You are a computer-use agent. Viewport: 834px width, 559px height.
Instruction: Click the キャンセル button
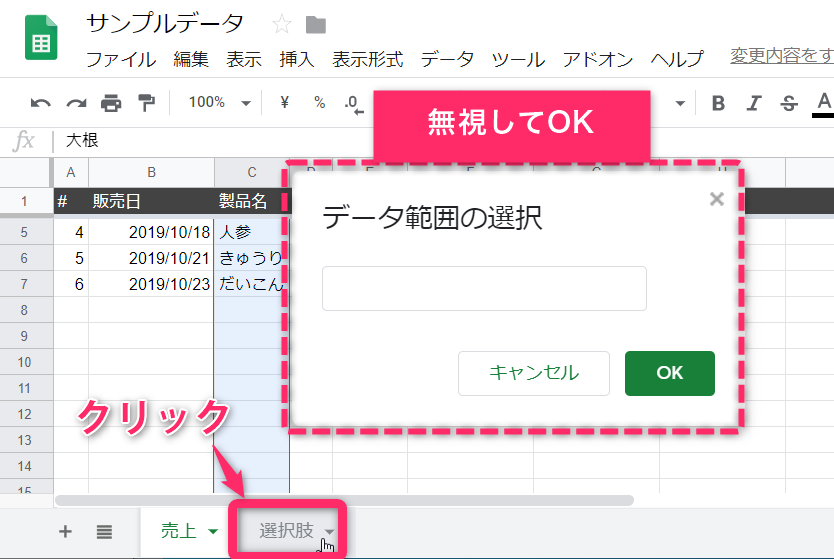click(x=533, y=373)
